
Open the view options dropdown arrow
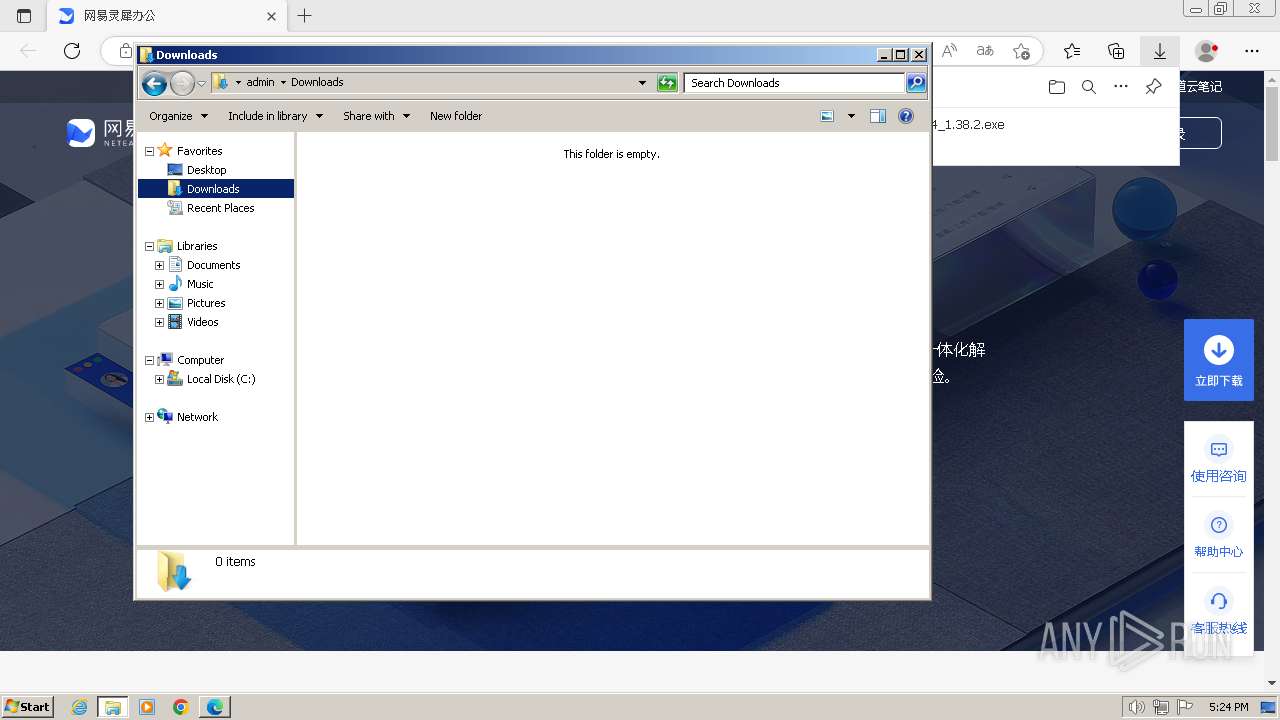pyautogui.click(x=851, y=116)
